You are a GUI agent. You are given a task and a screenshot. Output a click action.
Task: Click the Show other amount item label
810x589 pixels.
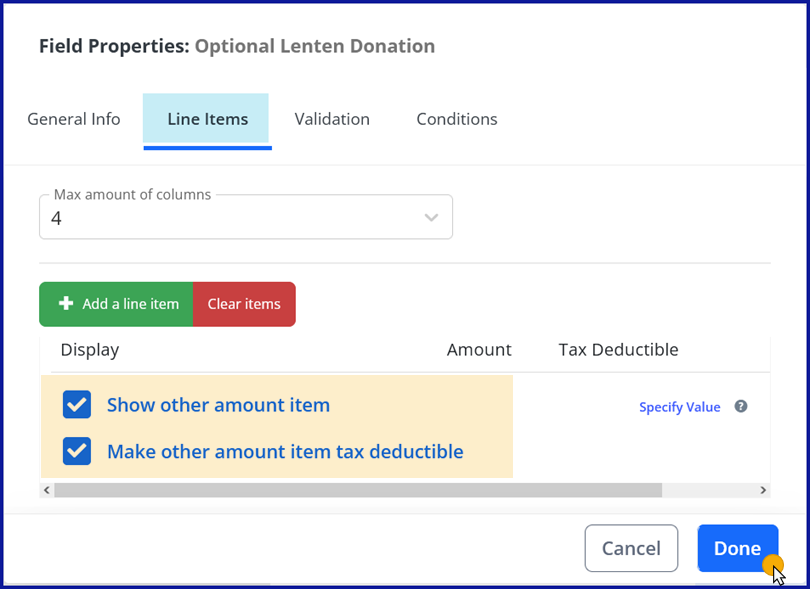click(218, 405)
